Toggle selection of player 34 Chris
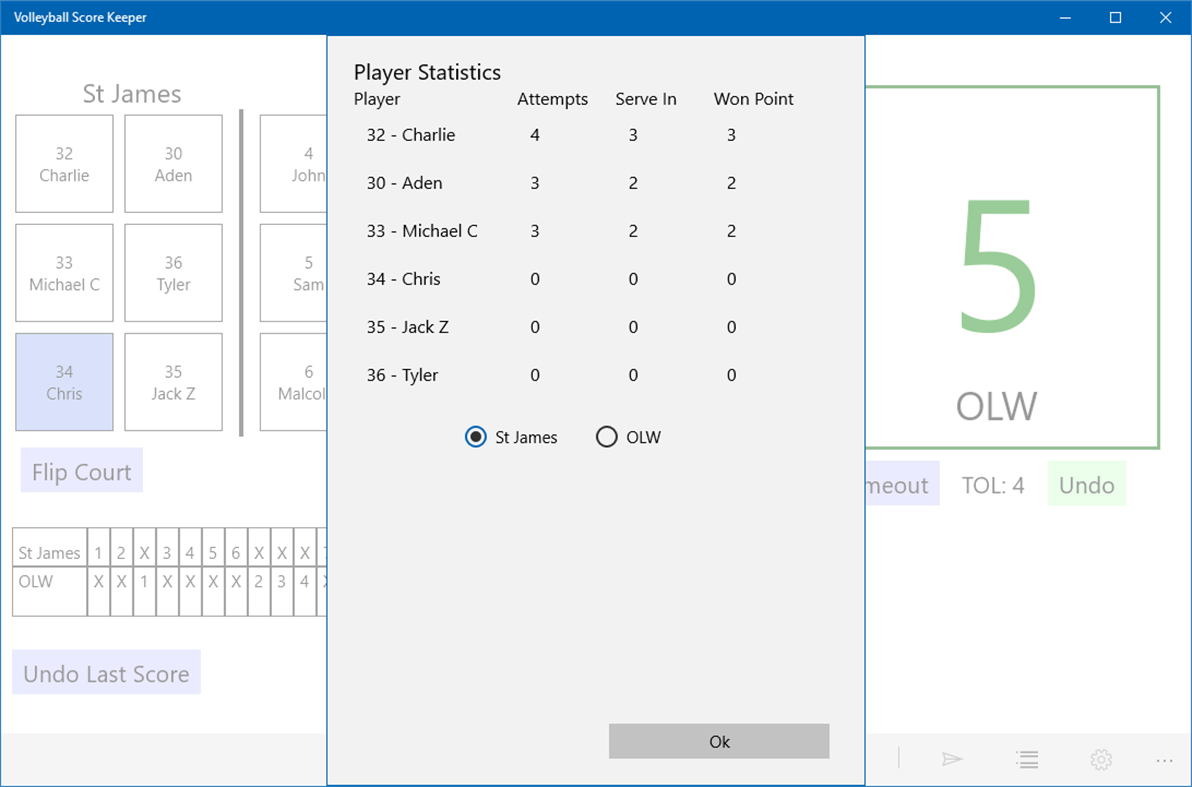 (64, 381)
